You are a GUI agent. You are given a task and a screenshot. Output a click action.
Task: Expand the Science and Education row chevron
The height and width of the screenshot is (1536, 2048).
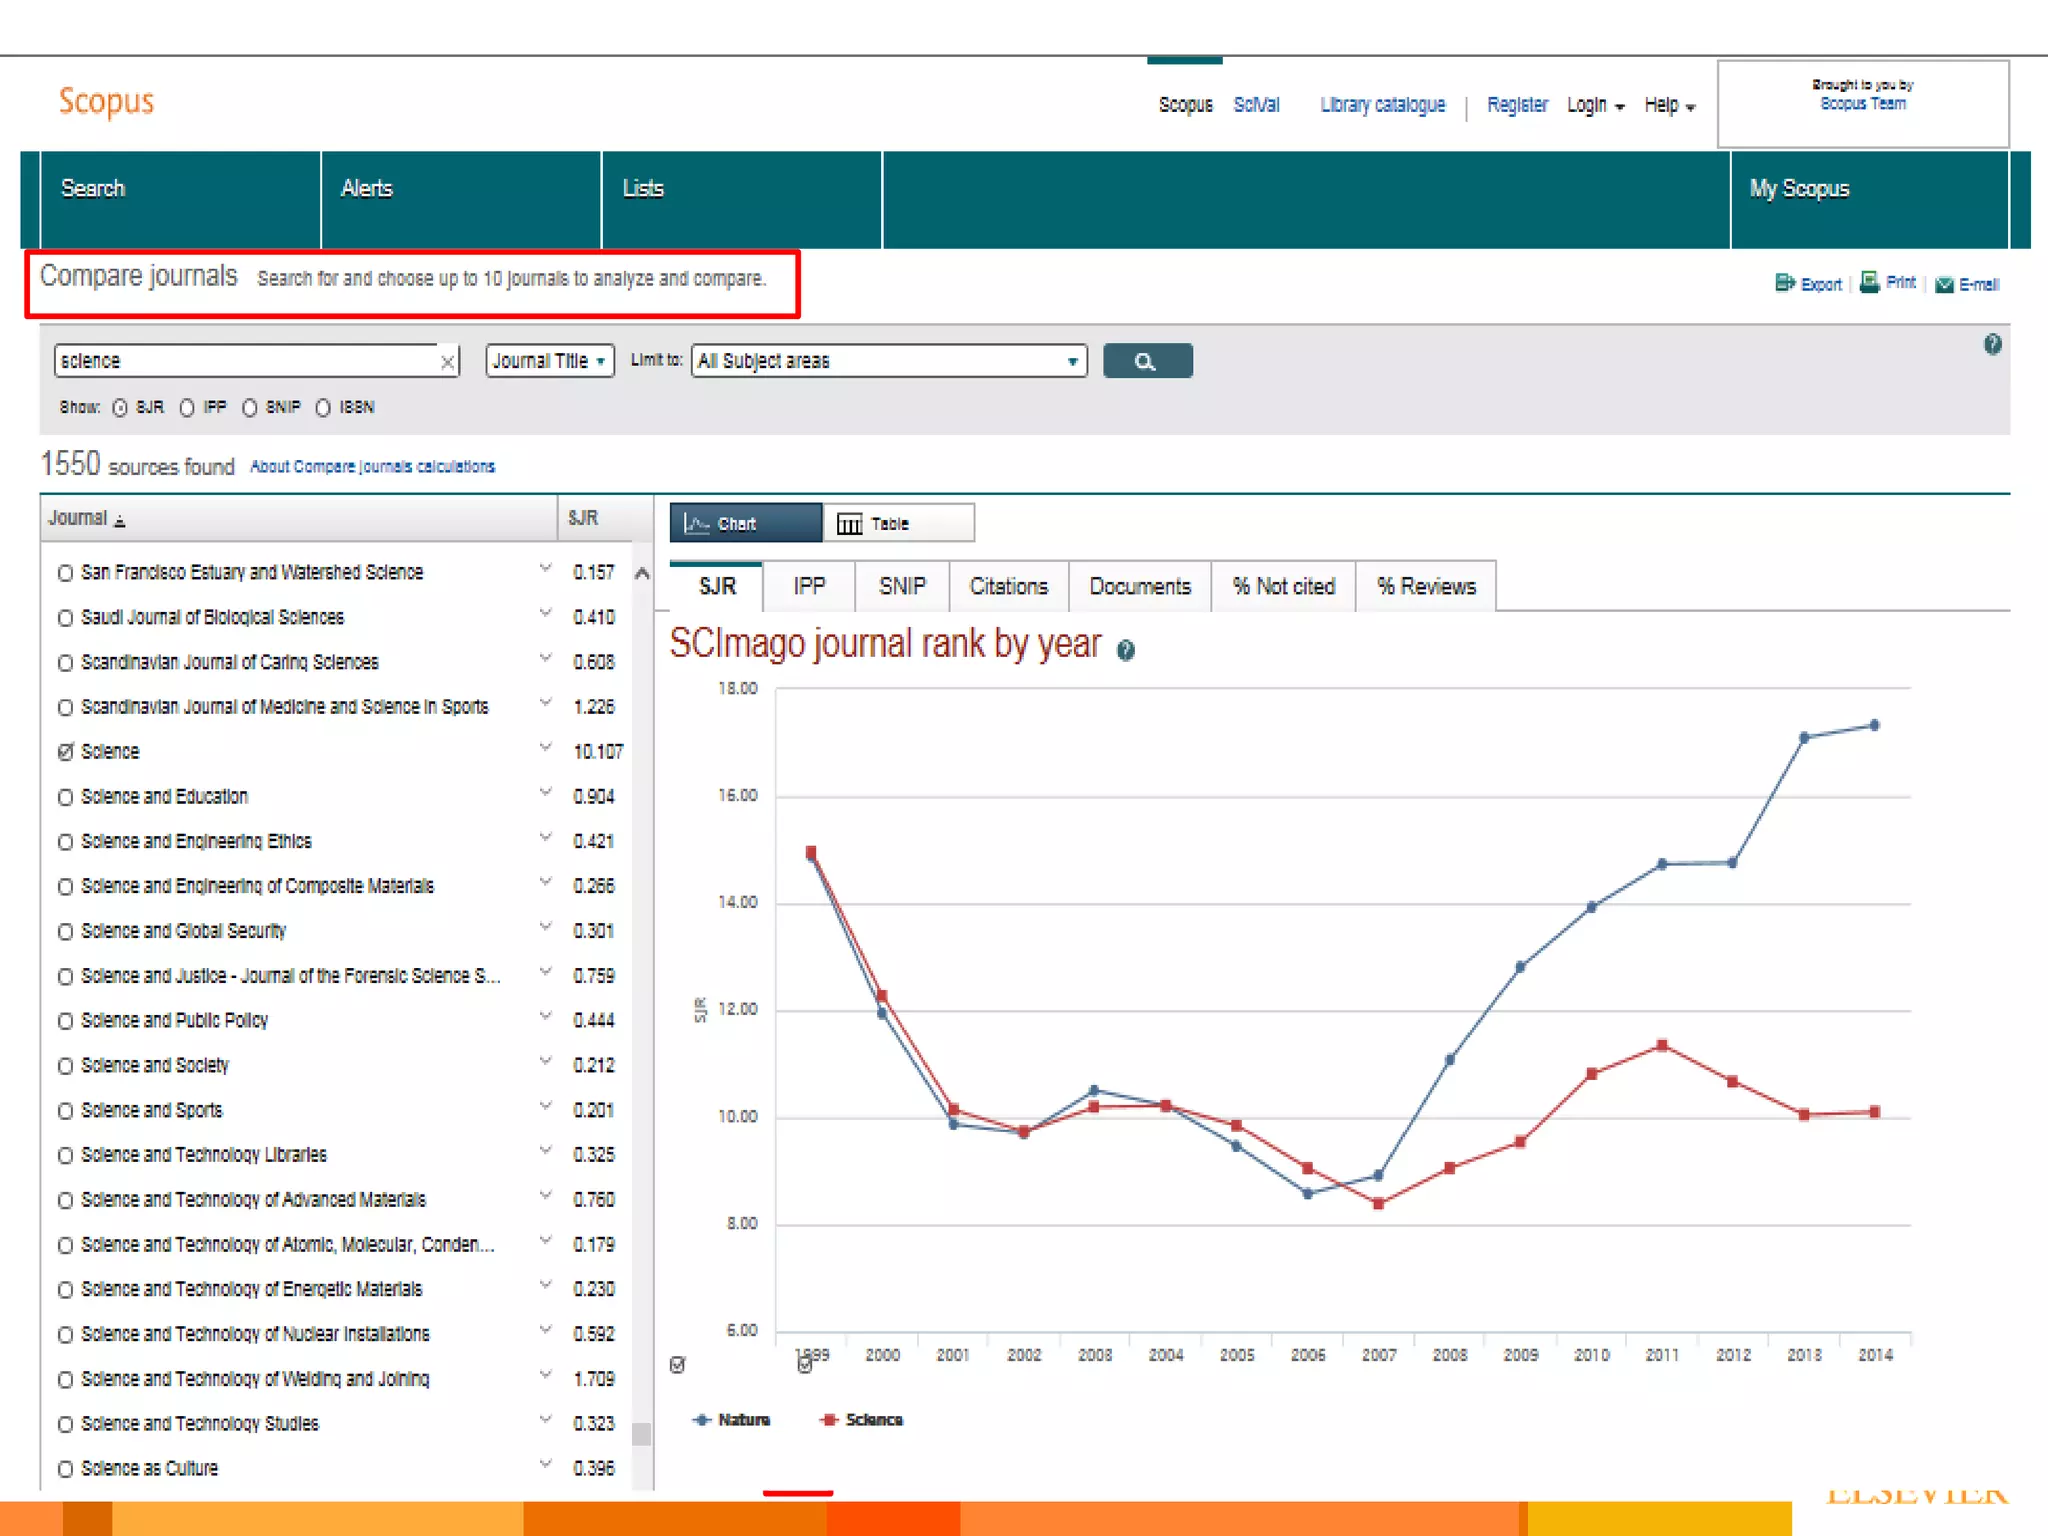pos(545,792)
